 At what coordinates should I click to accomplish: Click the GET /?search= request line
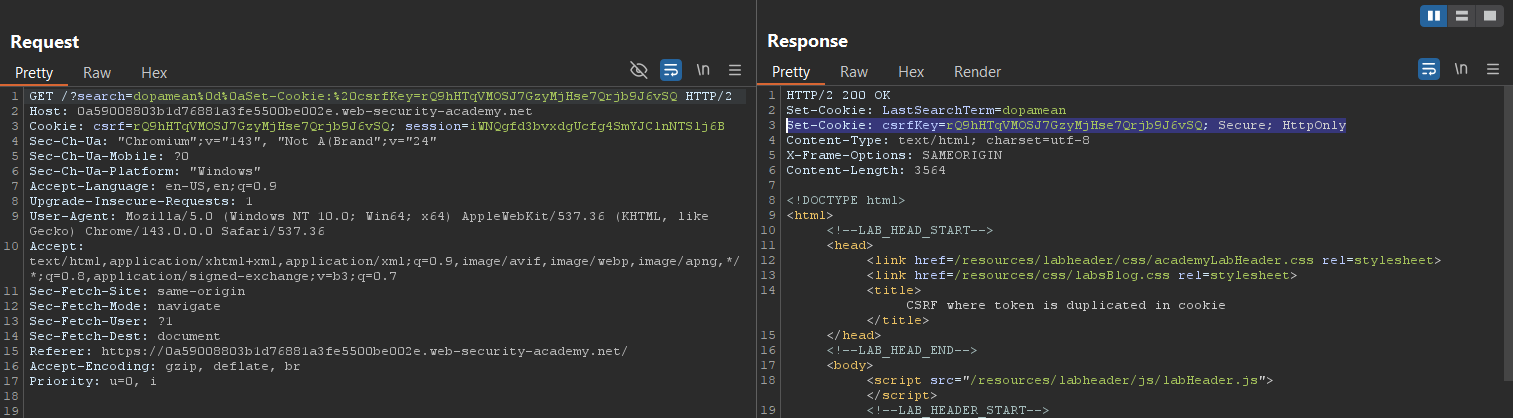click(380, 96)
